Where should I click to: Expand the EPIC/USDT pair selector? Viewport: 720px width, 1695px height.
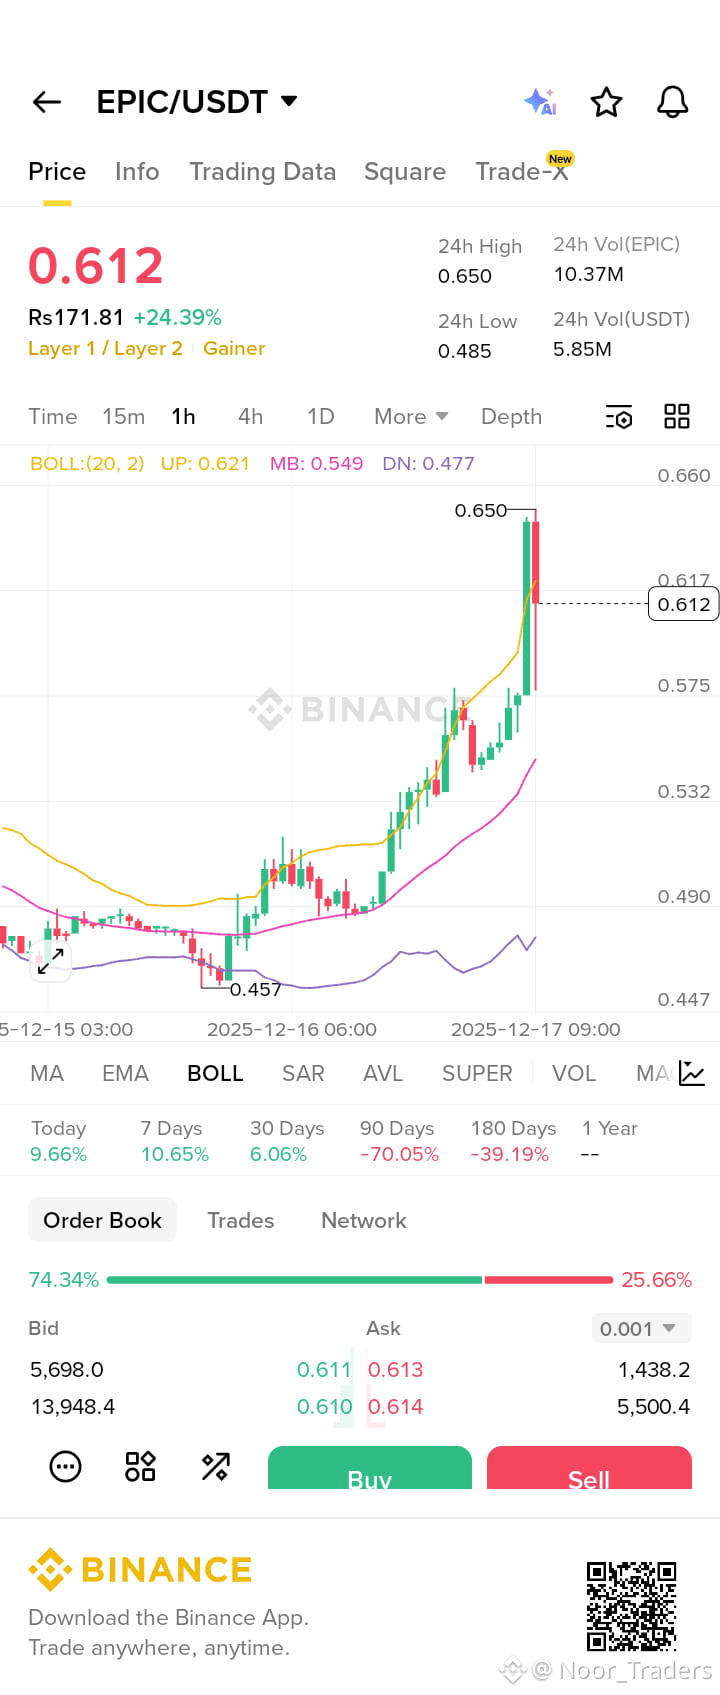coord(197,102)
